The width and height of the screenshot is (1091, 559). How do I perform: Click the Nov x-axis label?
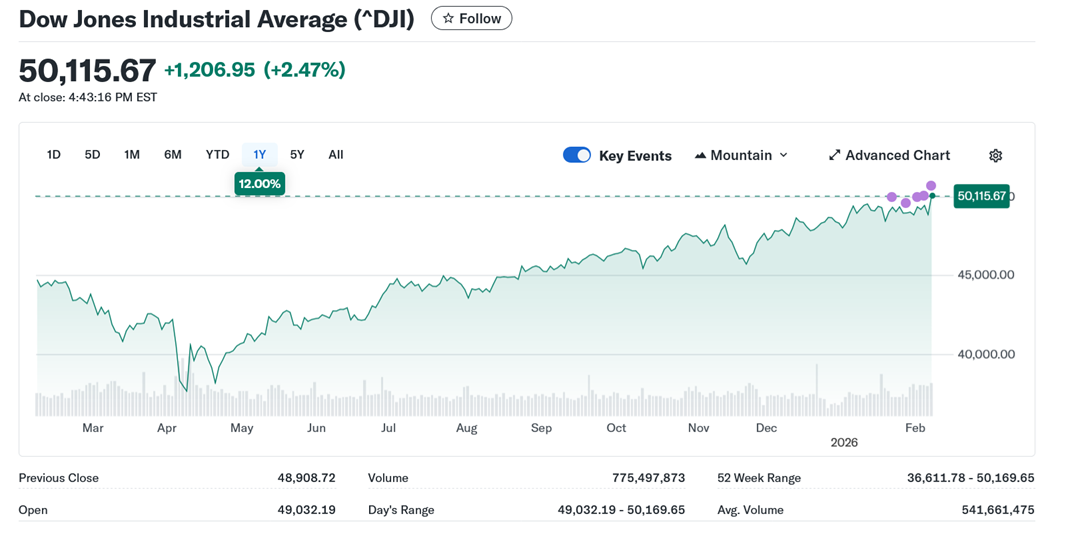(x=699, y=428)
